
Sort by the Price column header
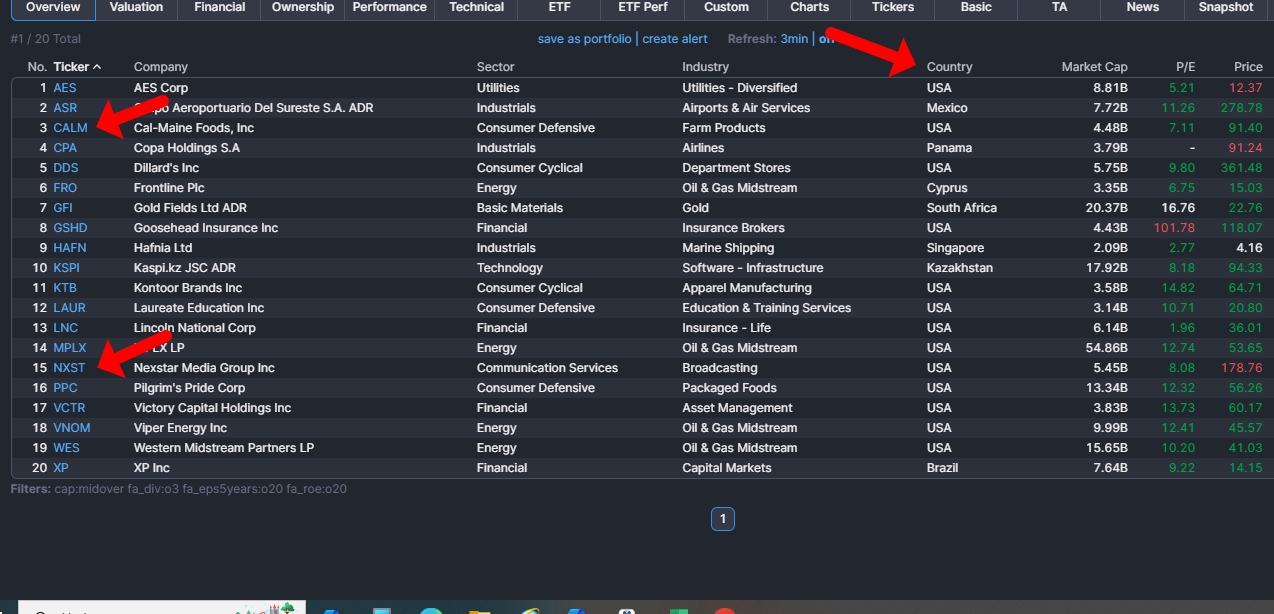pyautogui.click(x=1248, y=67)
